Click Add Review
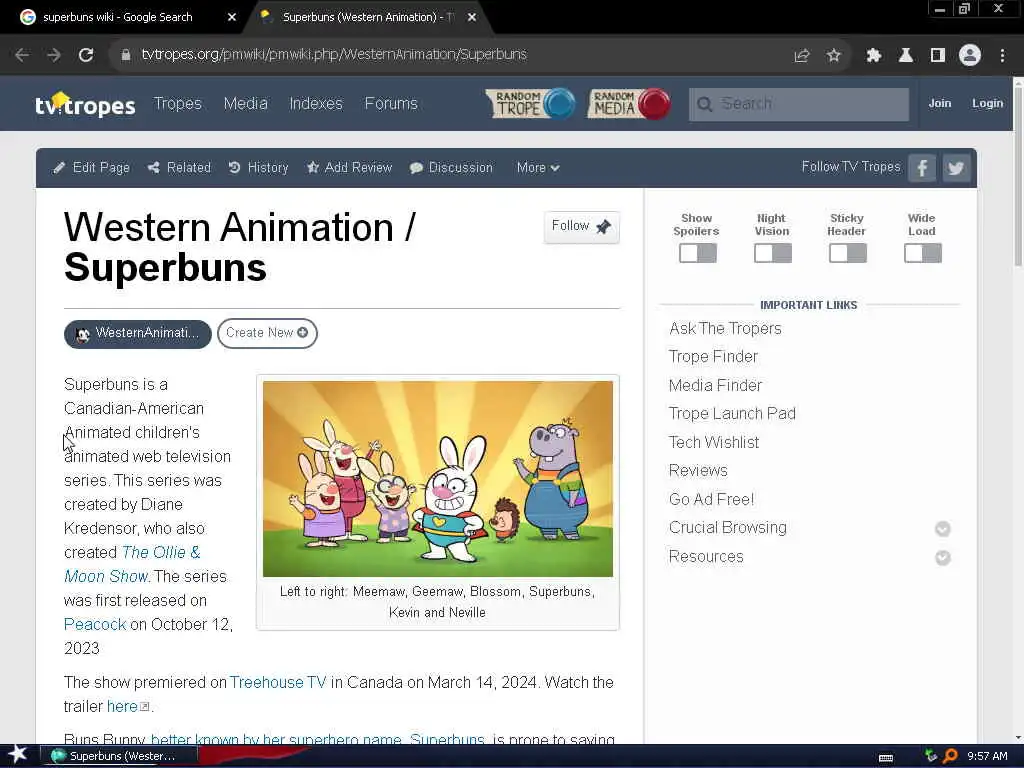This screenshot has height=768, width=1024. coord(349,168)
